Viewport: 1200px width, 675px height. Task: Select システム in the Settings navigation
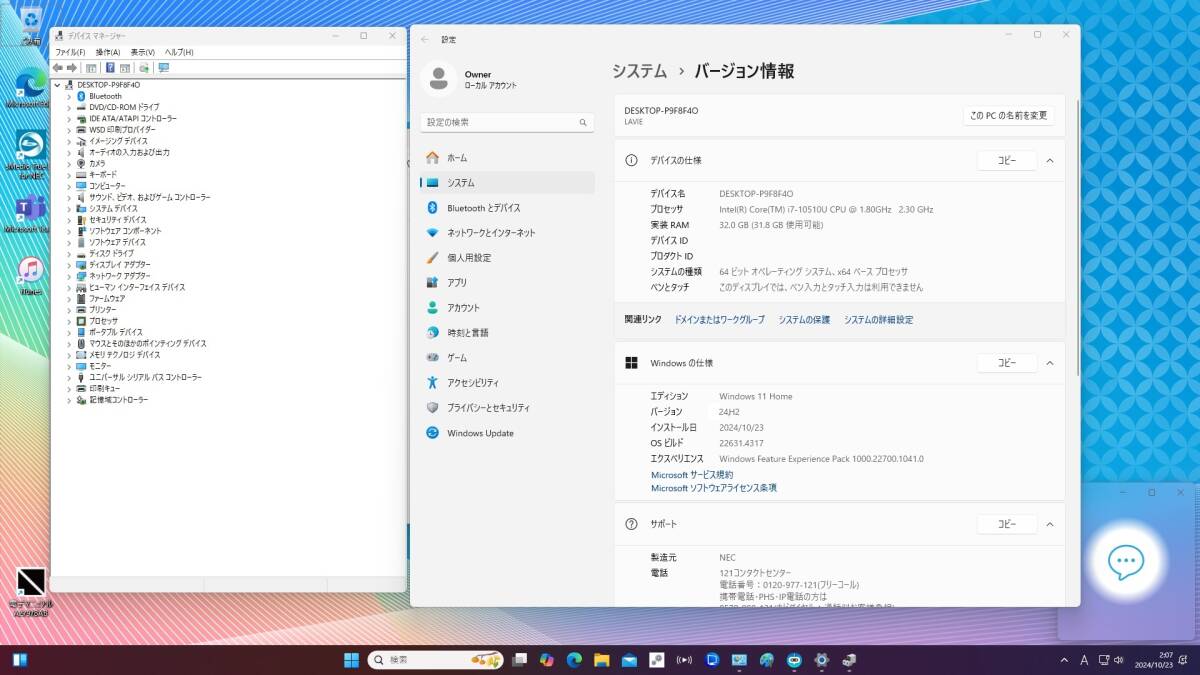507,183
